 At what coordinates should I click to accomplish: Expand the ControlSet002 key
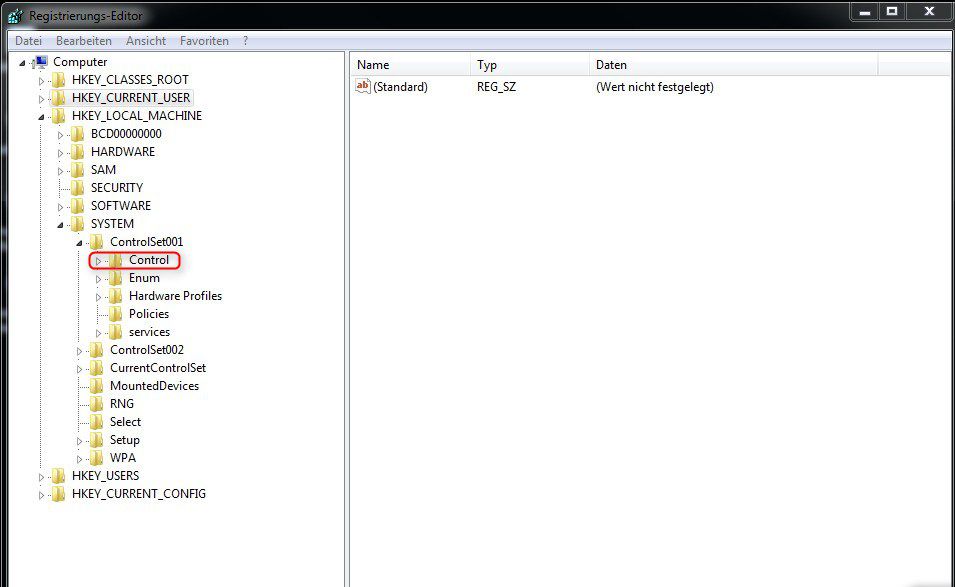click(x=80, y=351)
